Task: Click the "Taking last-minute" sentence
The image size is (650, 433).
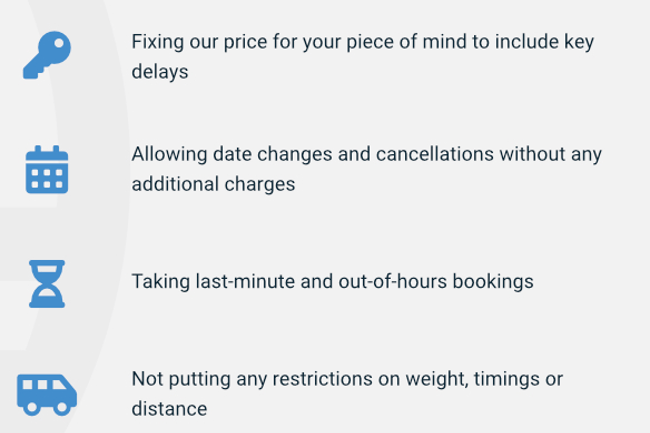Action: point(332,281)
